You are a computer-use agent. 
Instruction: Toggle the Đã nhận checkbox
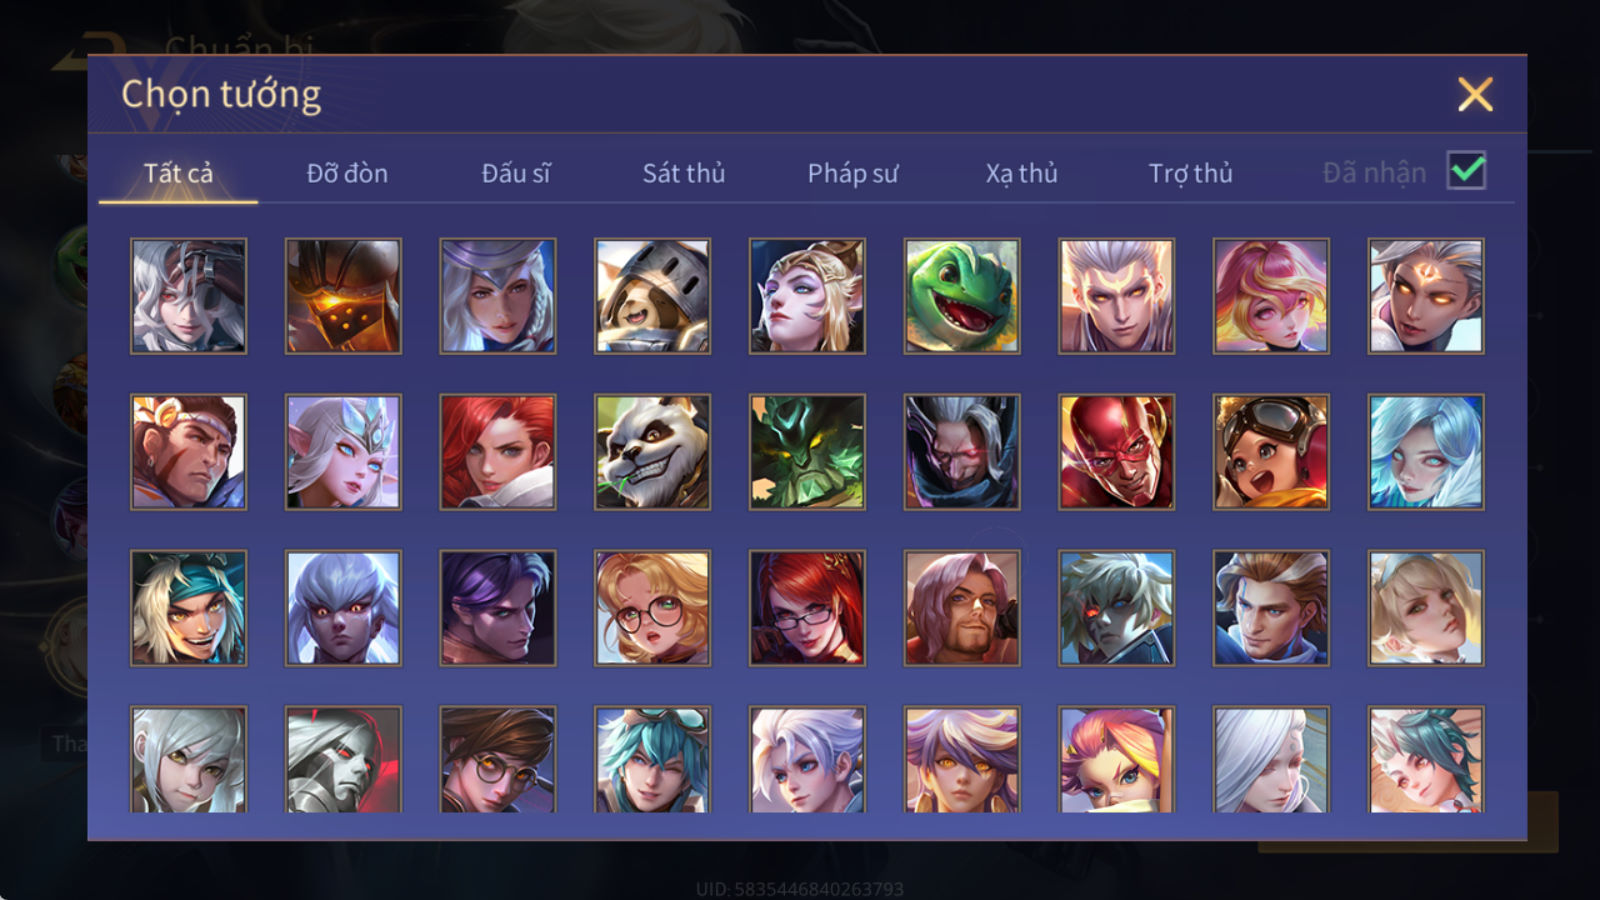click(1466, 171)
